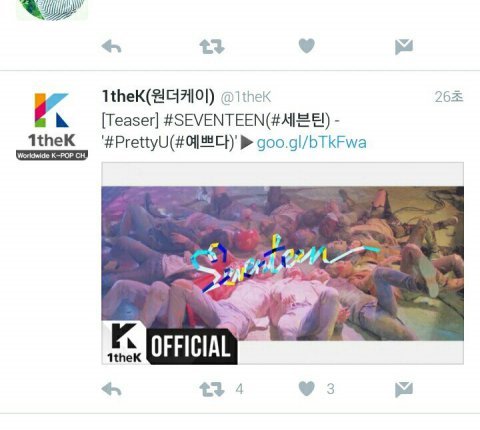Retweet the 1theK Seventeen teaser tweet

click(212, 389)
